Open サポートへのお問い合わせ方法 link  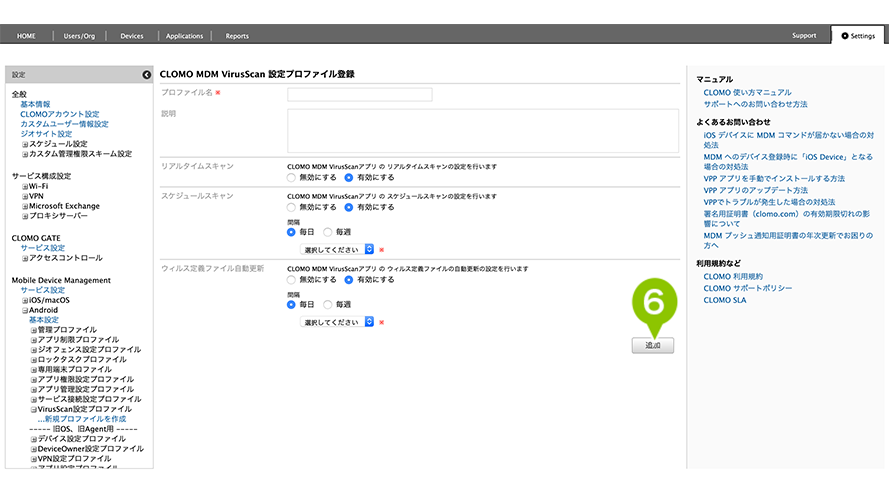pyautogui.click(x=755, y=104)
